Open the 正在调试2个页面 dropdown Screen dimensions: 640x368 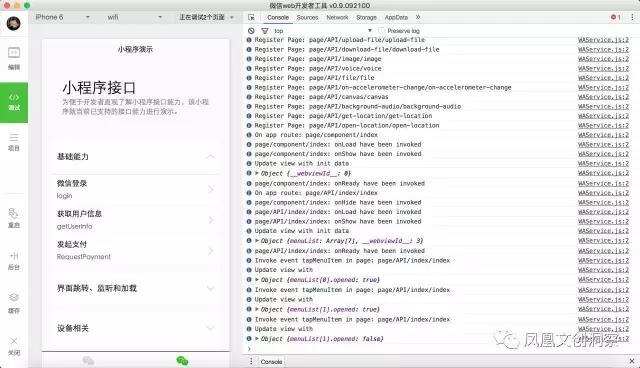pyautogui.click(x=206, y=17)
